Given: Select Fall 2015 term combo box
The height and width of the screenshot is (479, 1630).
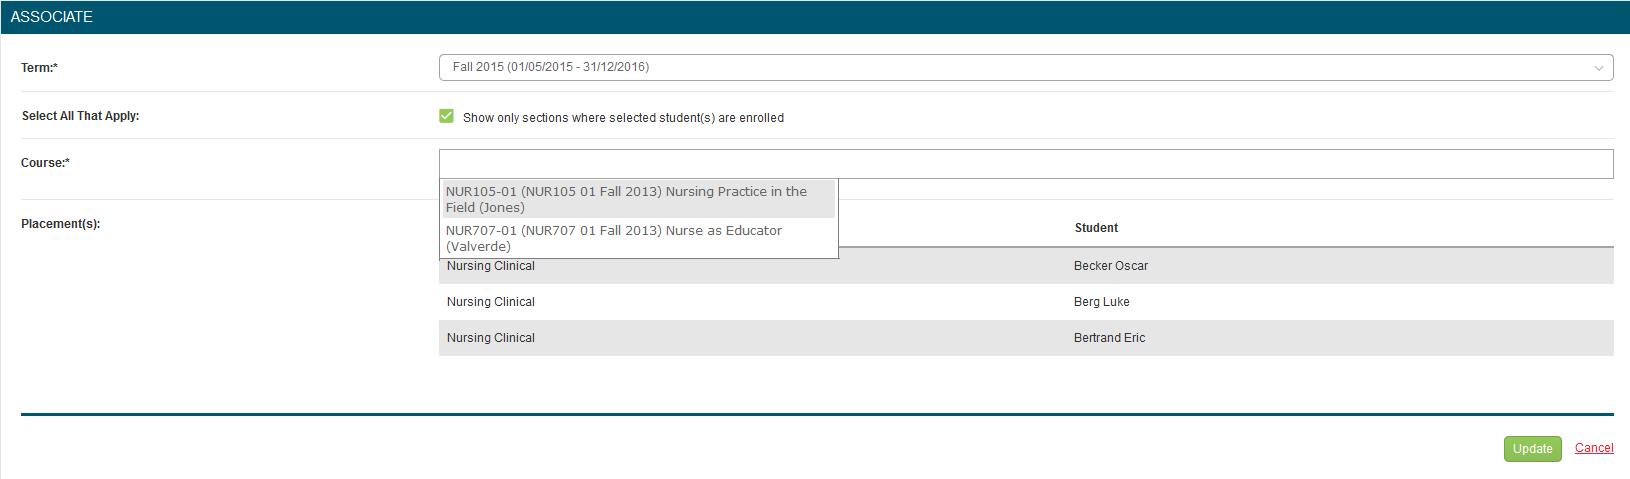Looking at the screenshot, I should [1026, 67].
